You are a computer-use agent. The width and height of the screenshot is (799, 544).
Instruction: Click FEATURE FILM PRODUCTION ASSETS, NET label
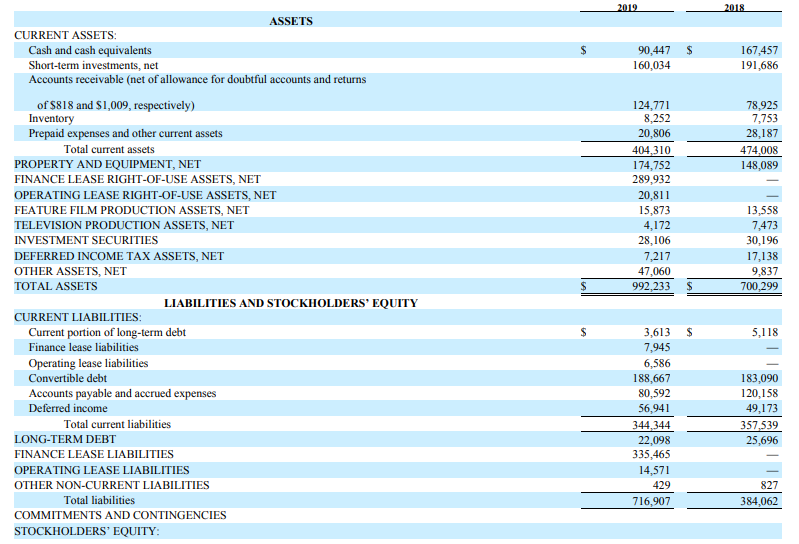point(131,210)
